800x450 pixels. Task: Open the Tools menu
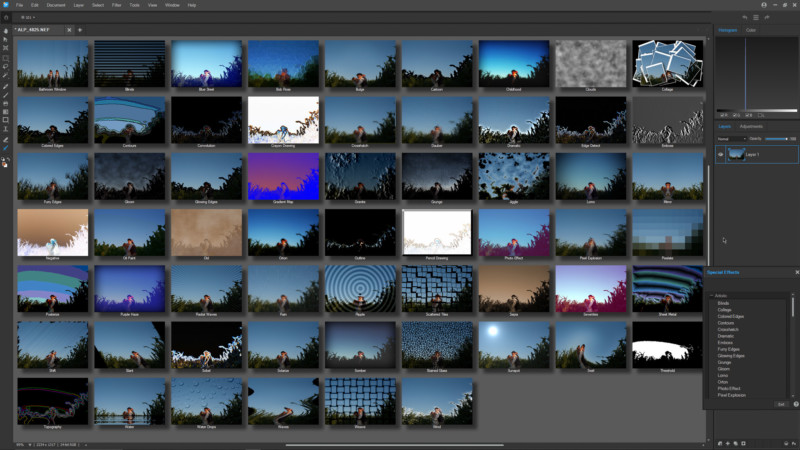[134, 5]
